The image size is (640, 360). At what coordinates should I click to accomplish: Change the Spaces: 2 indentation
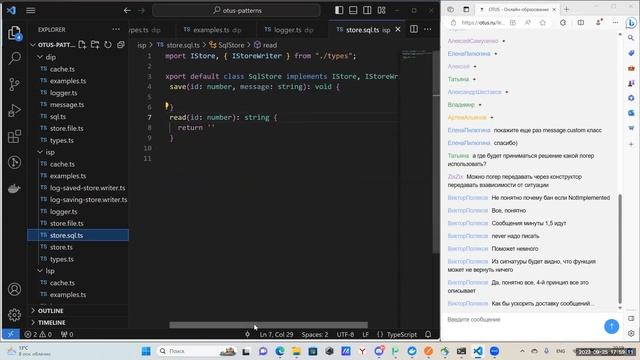(x=315, y=334)
